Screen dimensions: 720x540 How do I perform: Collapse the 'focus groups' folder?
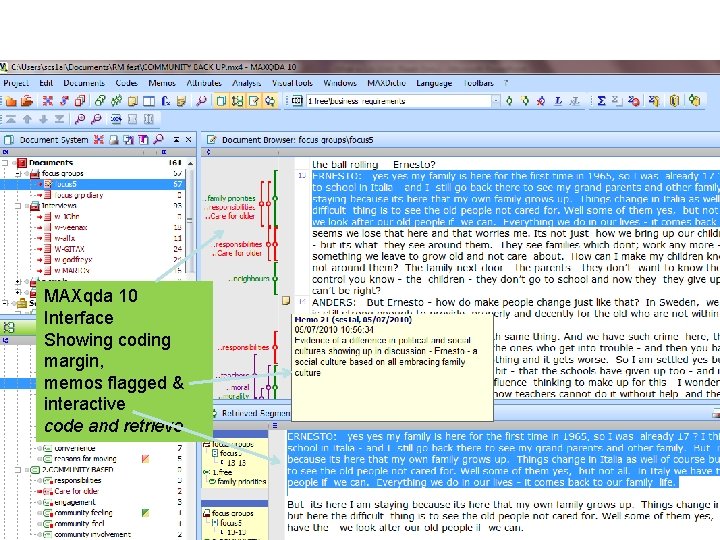(18, 174)
